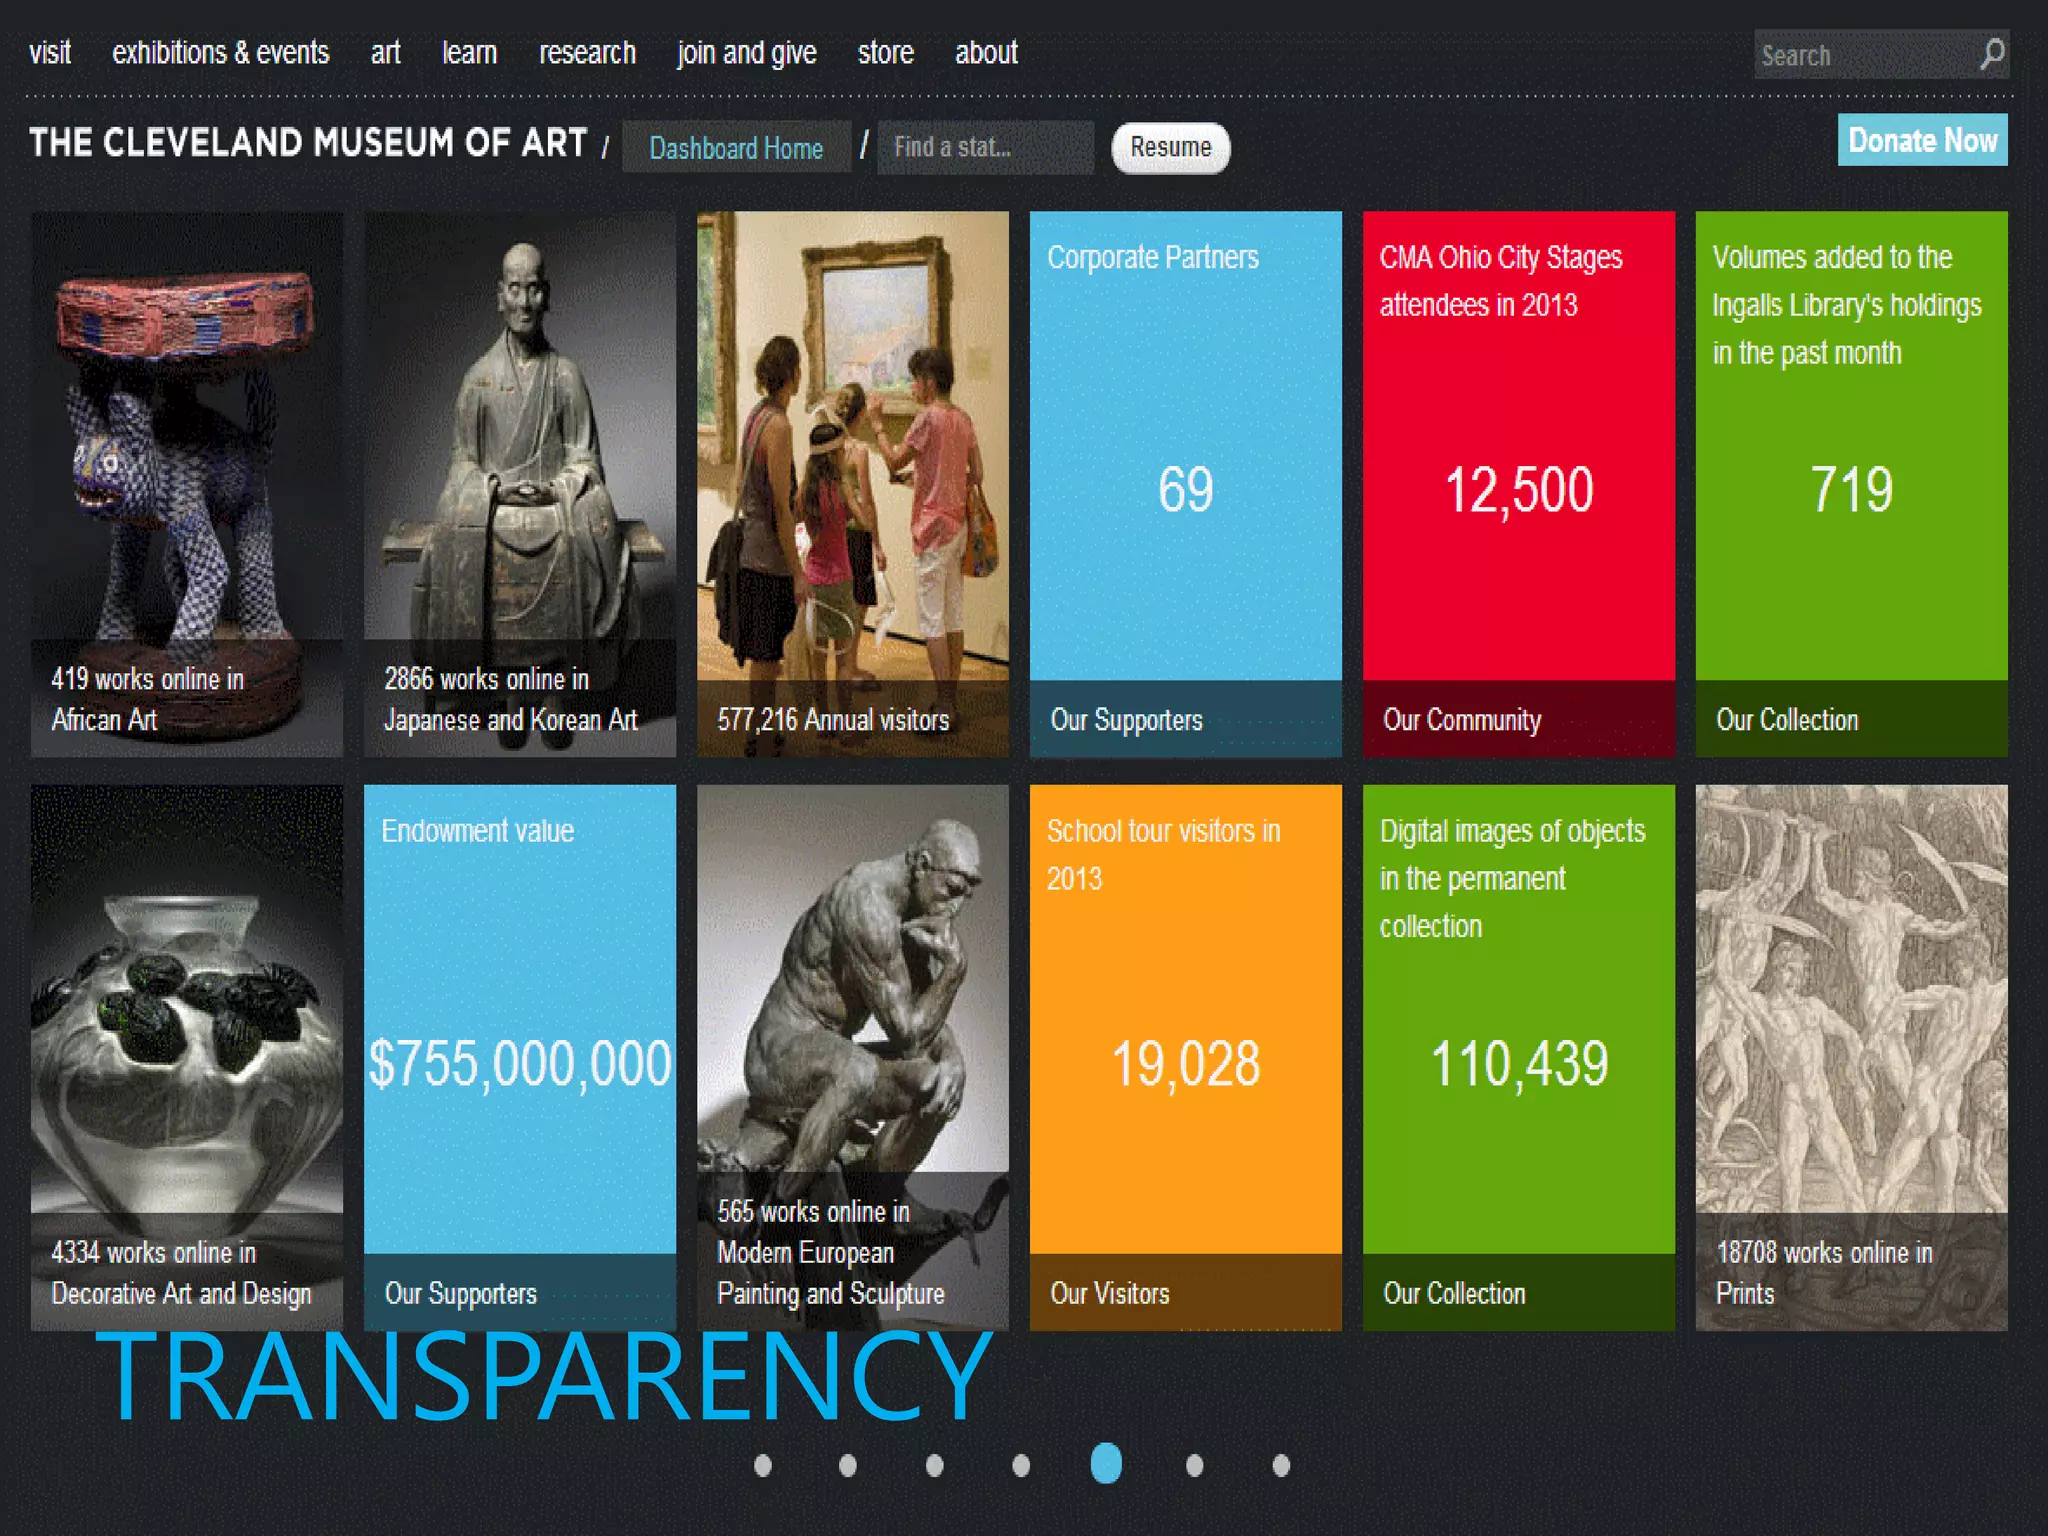The height and width of the screenshot is (1536, 2048).
Task: Open Modern European Painting and Sculpture tile
Action: 853,1058
